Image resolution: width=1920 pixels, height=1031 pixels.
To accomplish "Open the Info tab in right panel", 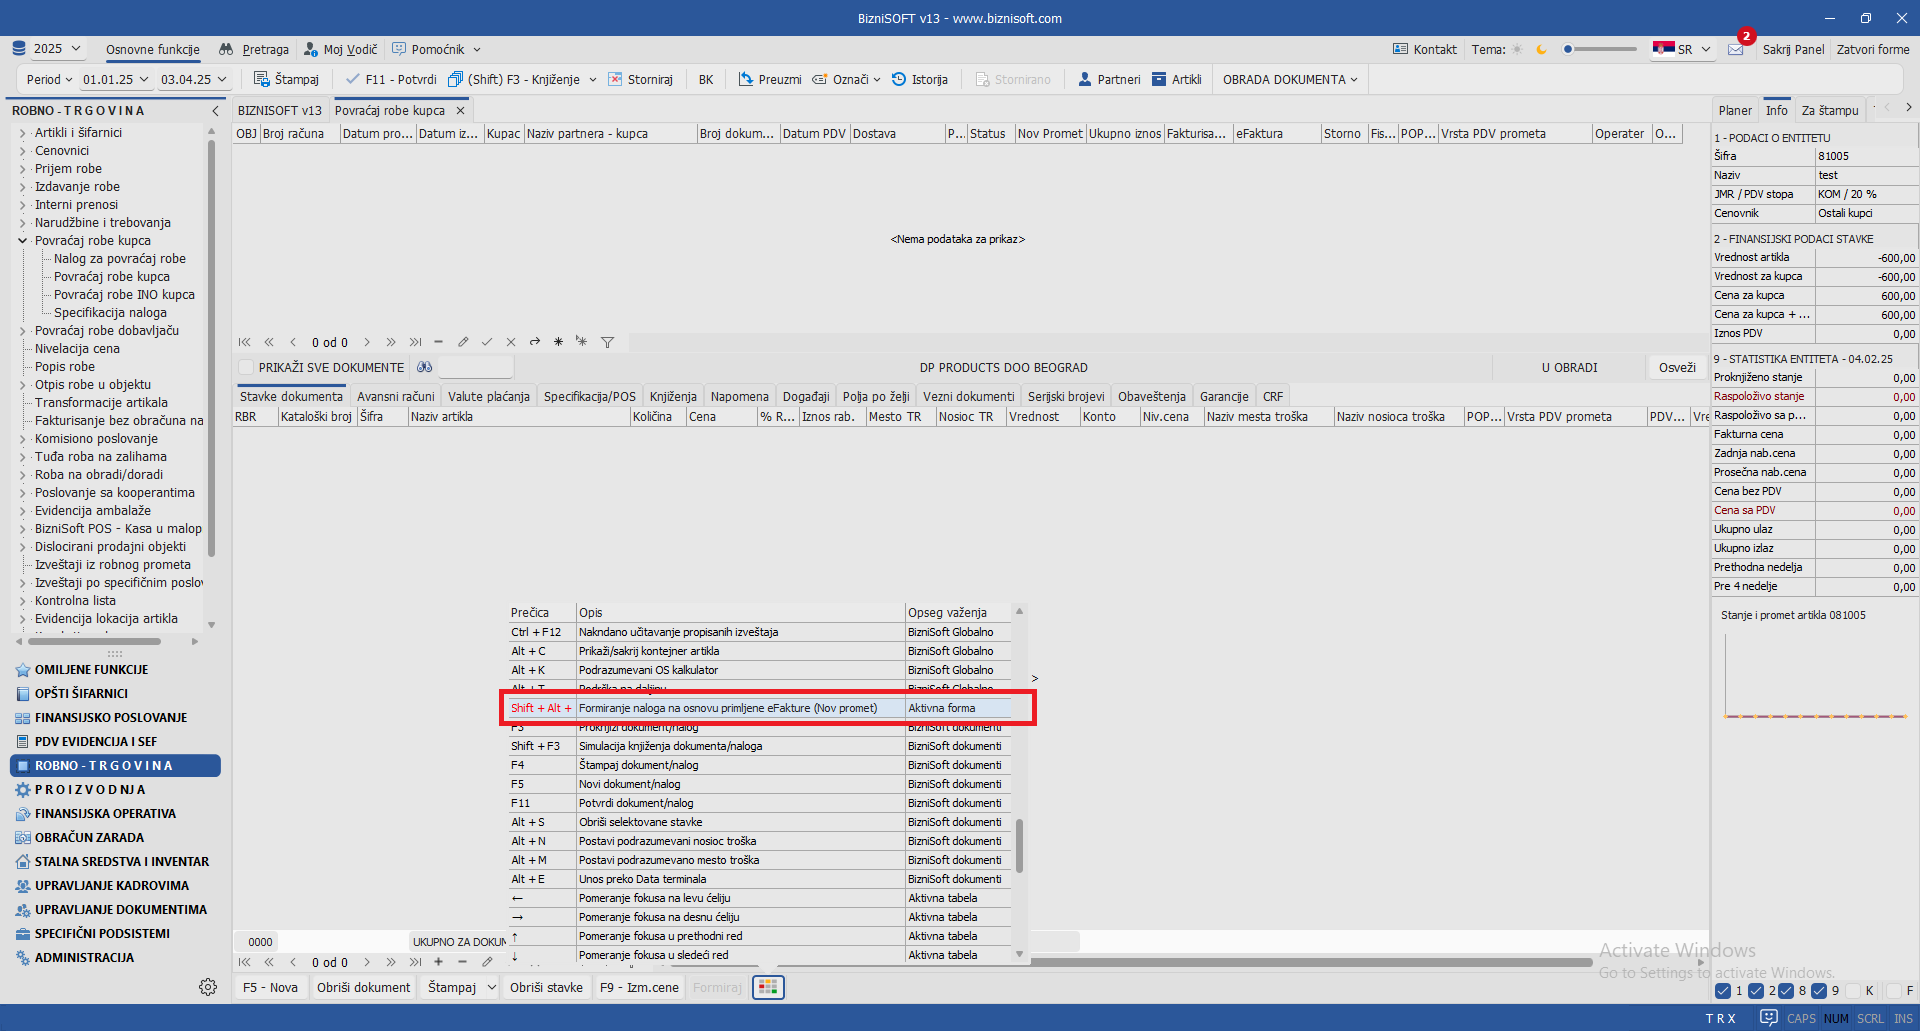I will (x=1776, y=110).
